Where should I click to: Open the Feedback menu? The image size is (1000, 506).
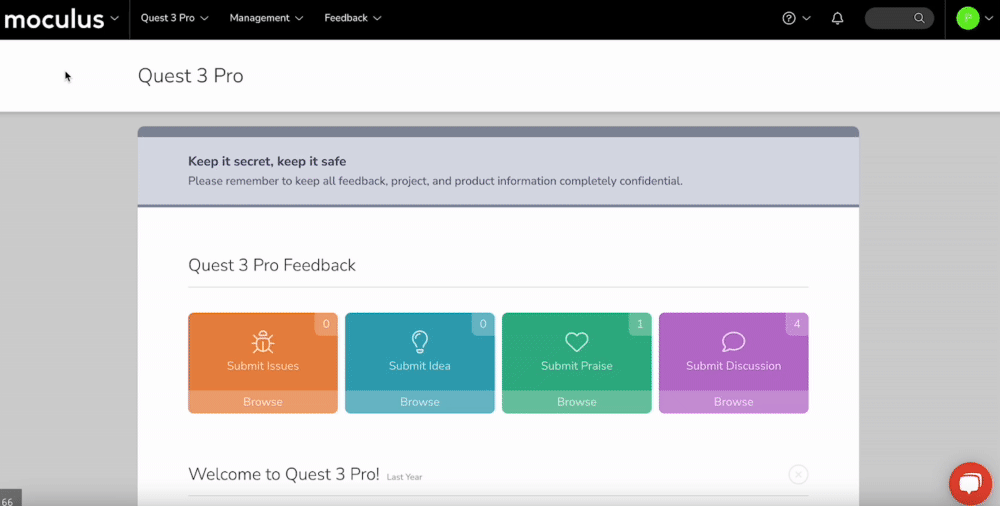point(353,18)
